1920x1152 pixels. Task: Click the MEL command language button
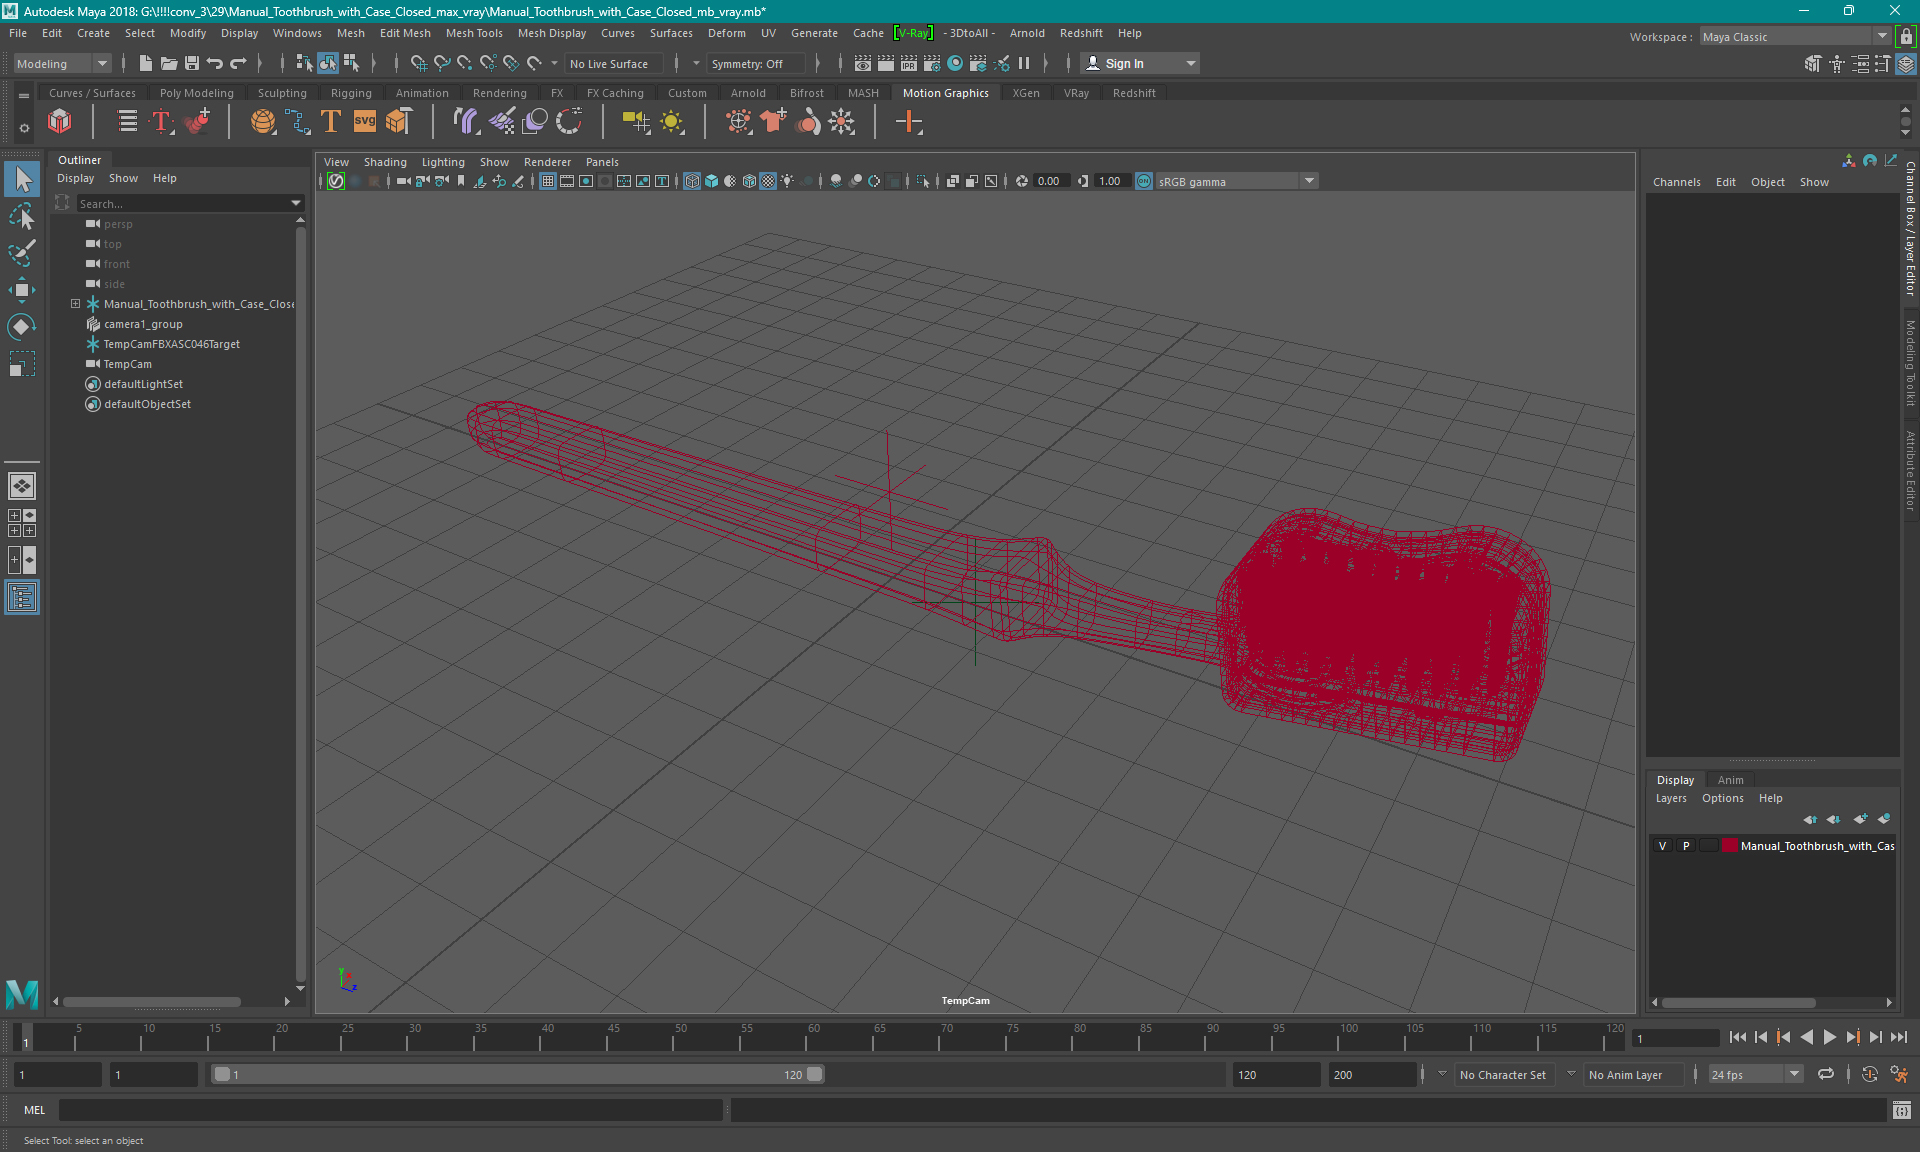(x=35, y=1110)
